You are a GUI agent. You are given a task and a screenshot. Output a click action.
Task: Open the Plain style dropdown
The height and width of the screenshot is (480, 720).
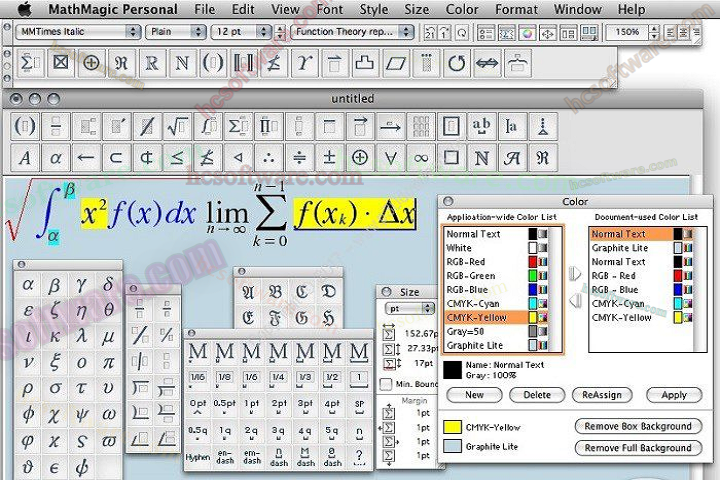(176, 32)
